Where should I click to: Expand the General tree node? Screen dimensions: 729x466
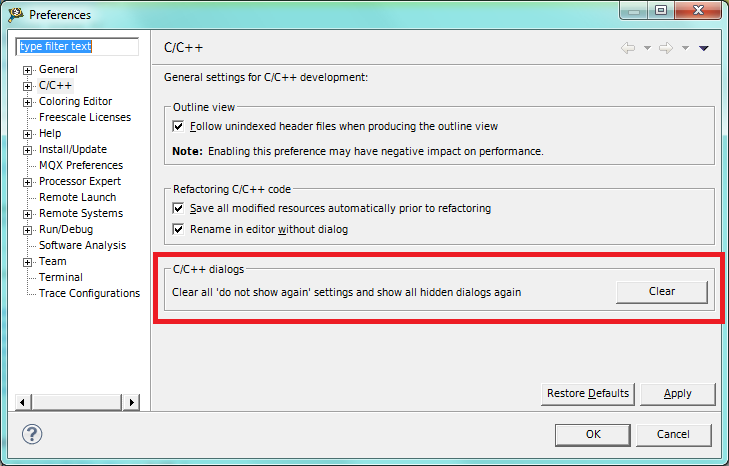pos(28,70)
